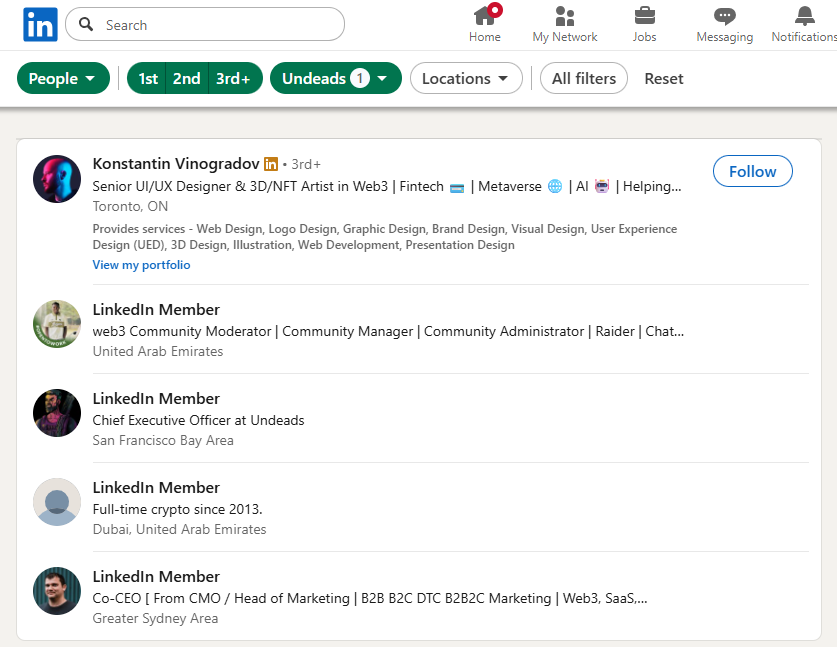Open the Jobs briefcase icon

645,16
